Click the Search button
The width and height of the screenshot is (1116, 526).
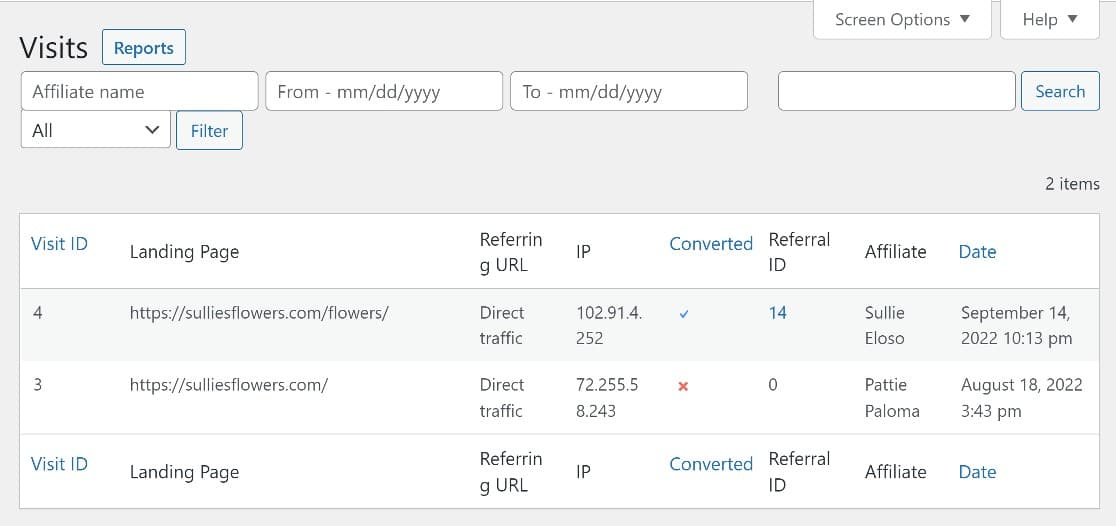tap(1060, 91)
